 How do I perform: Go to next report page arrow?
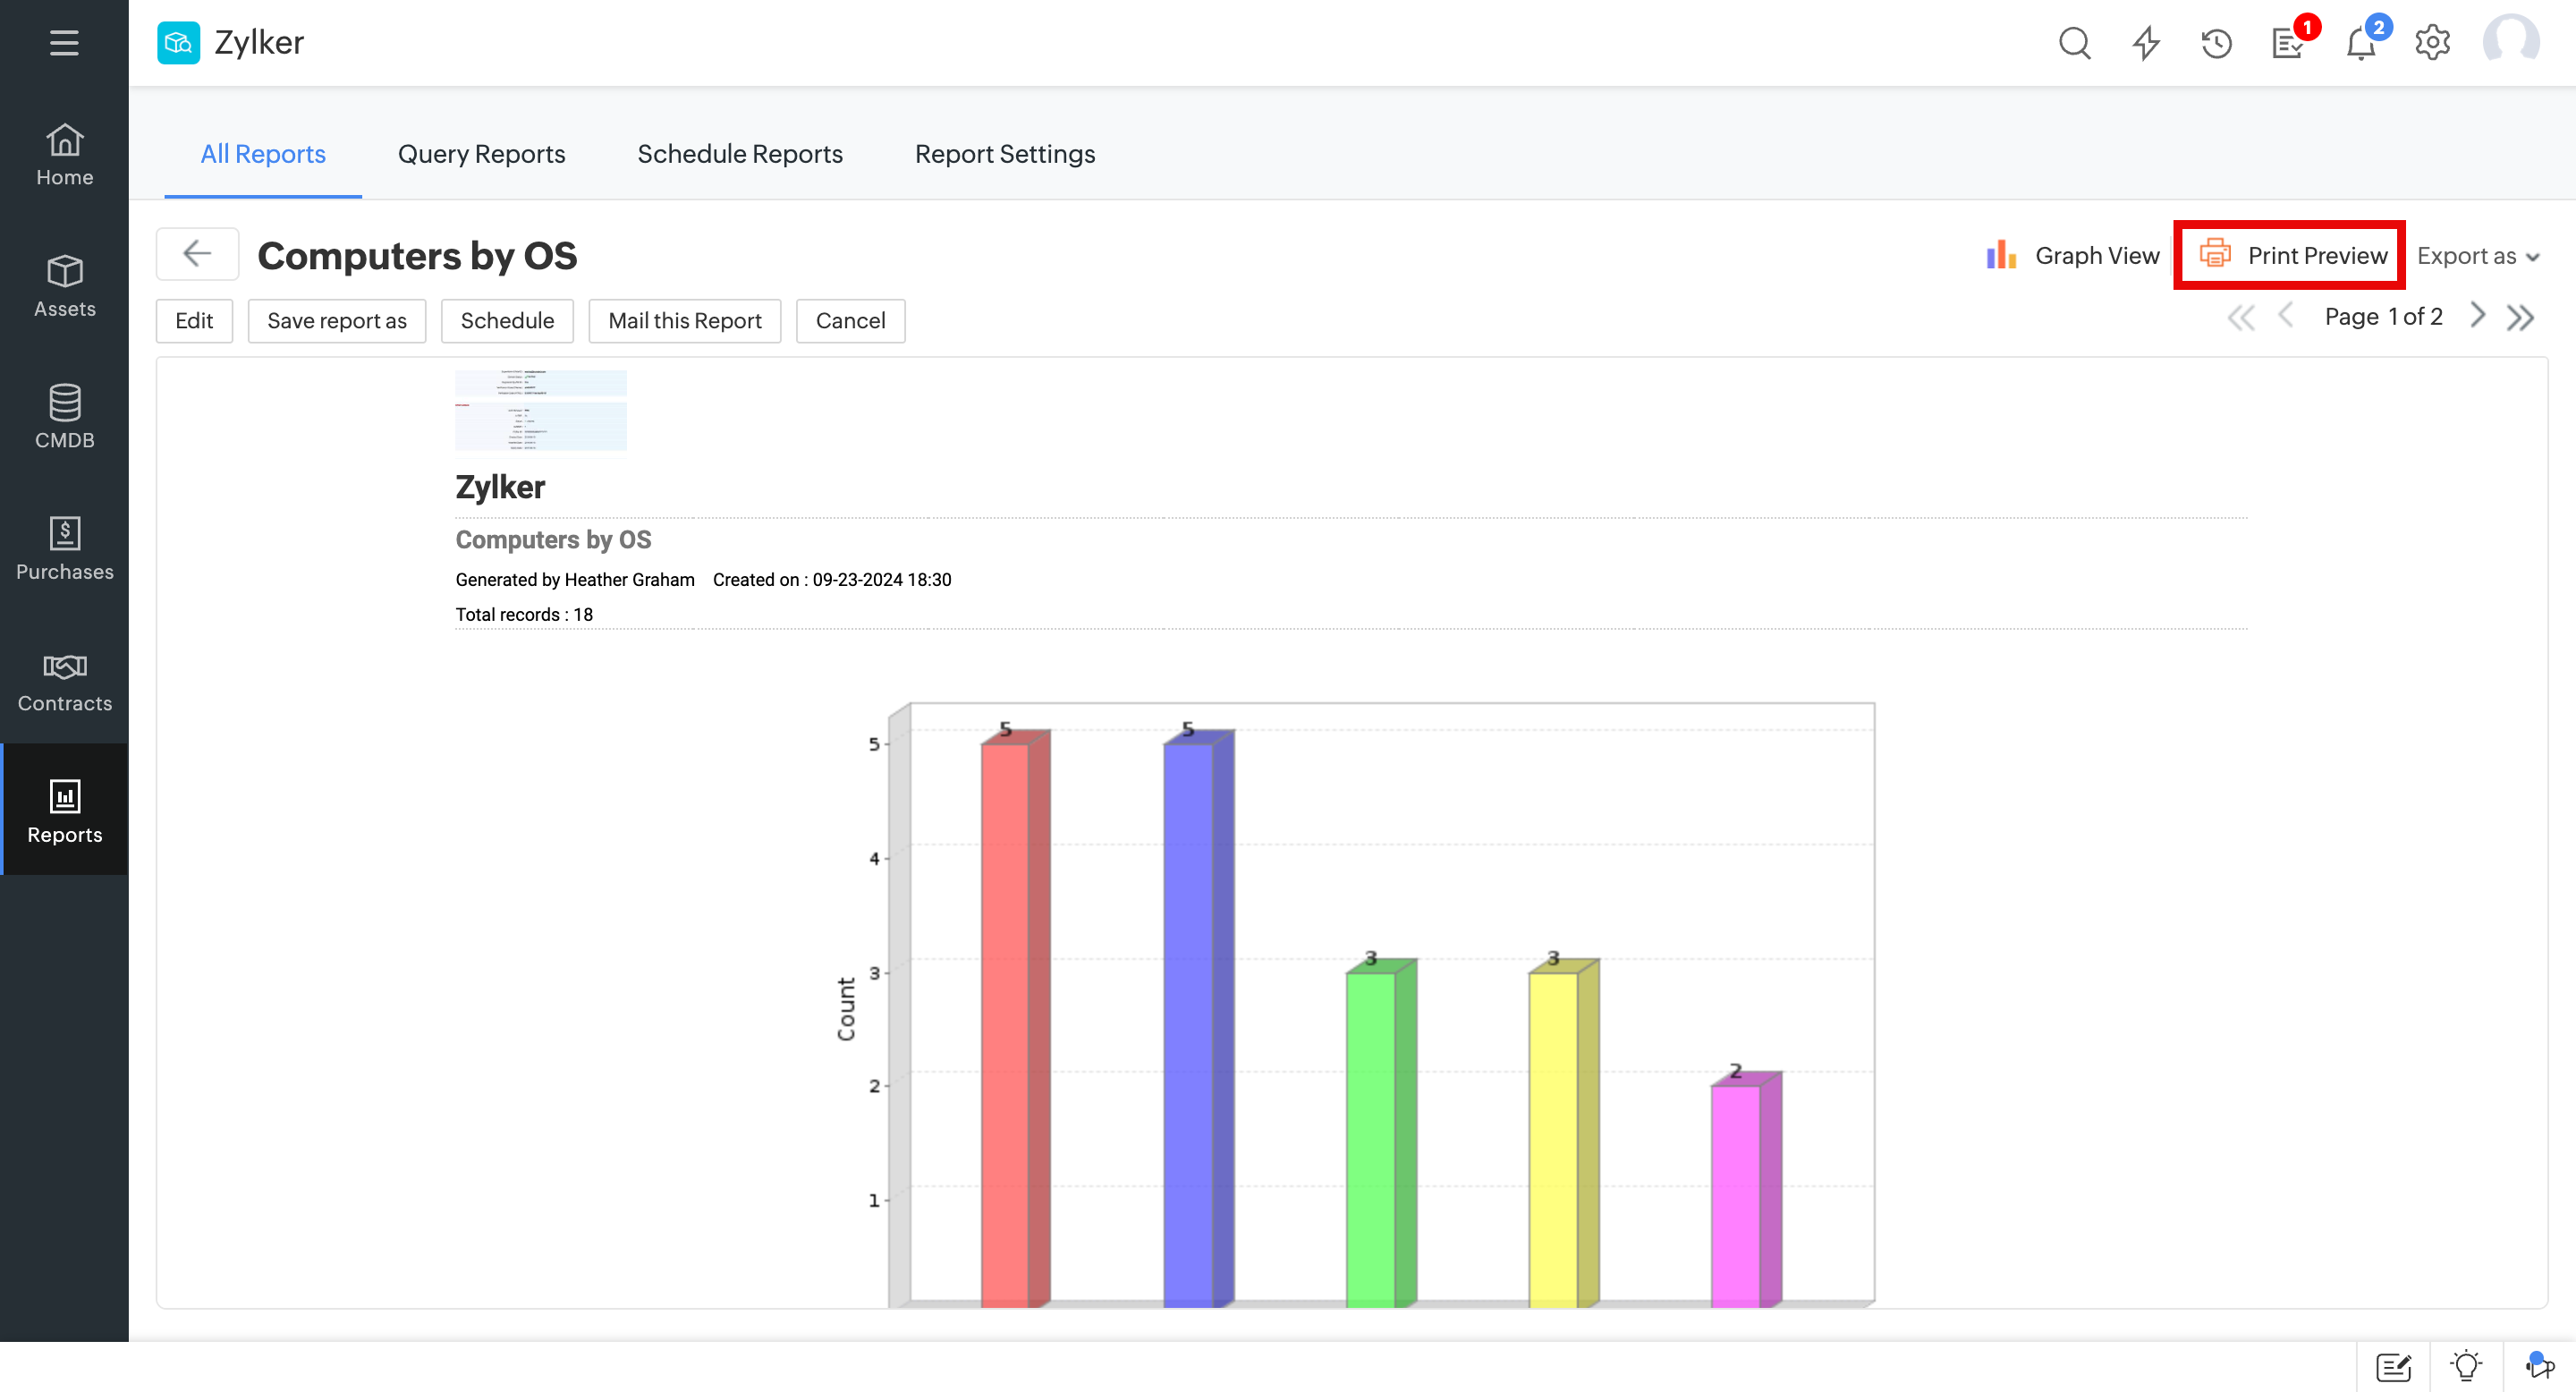[x=2478, y=316]
